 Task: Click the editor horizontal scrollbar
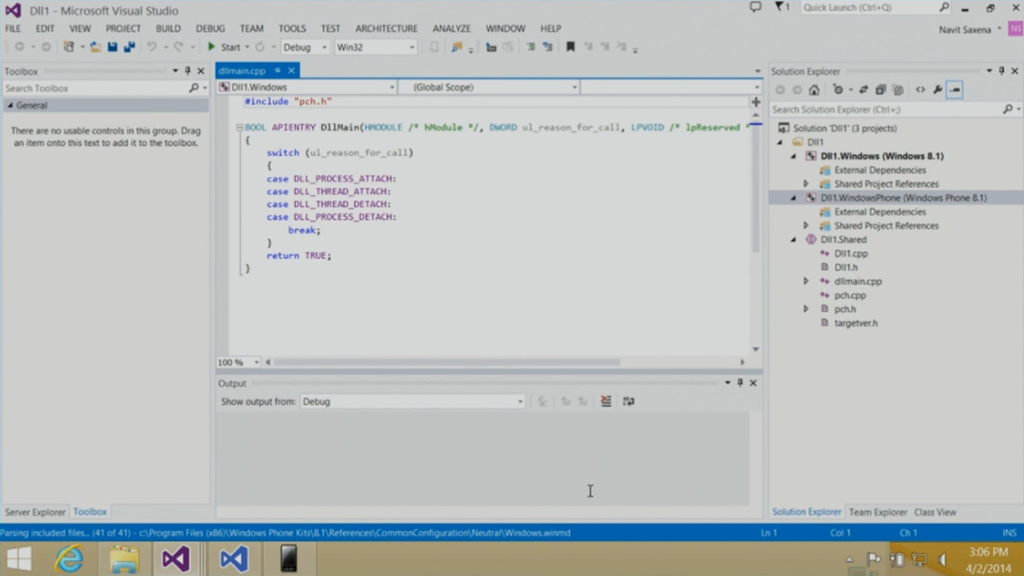point(447,362)
